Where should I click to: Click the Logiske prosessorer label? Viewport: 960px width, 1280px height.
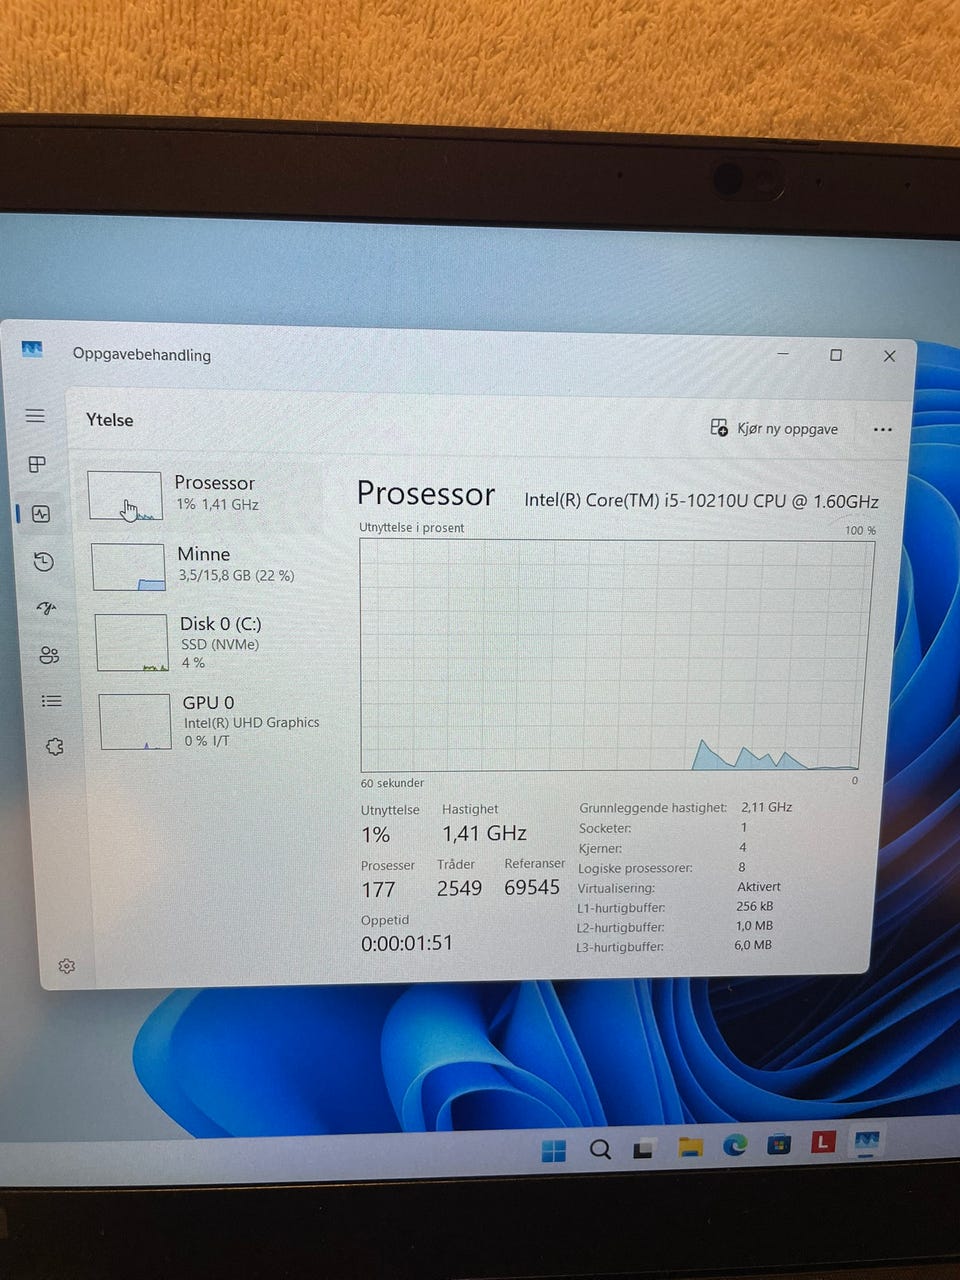point(635,868)
